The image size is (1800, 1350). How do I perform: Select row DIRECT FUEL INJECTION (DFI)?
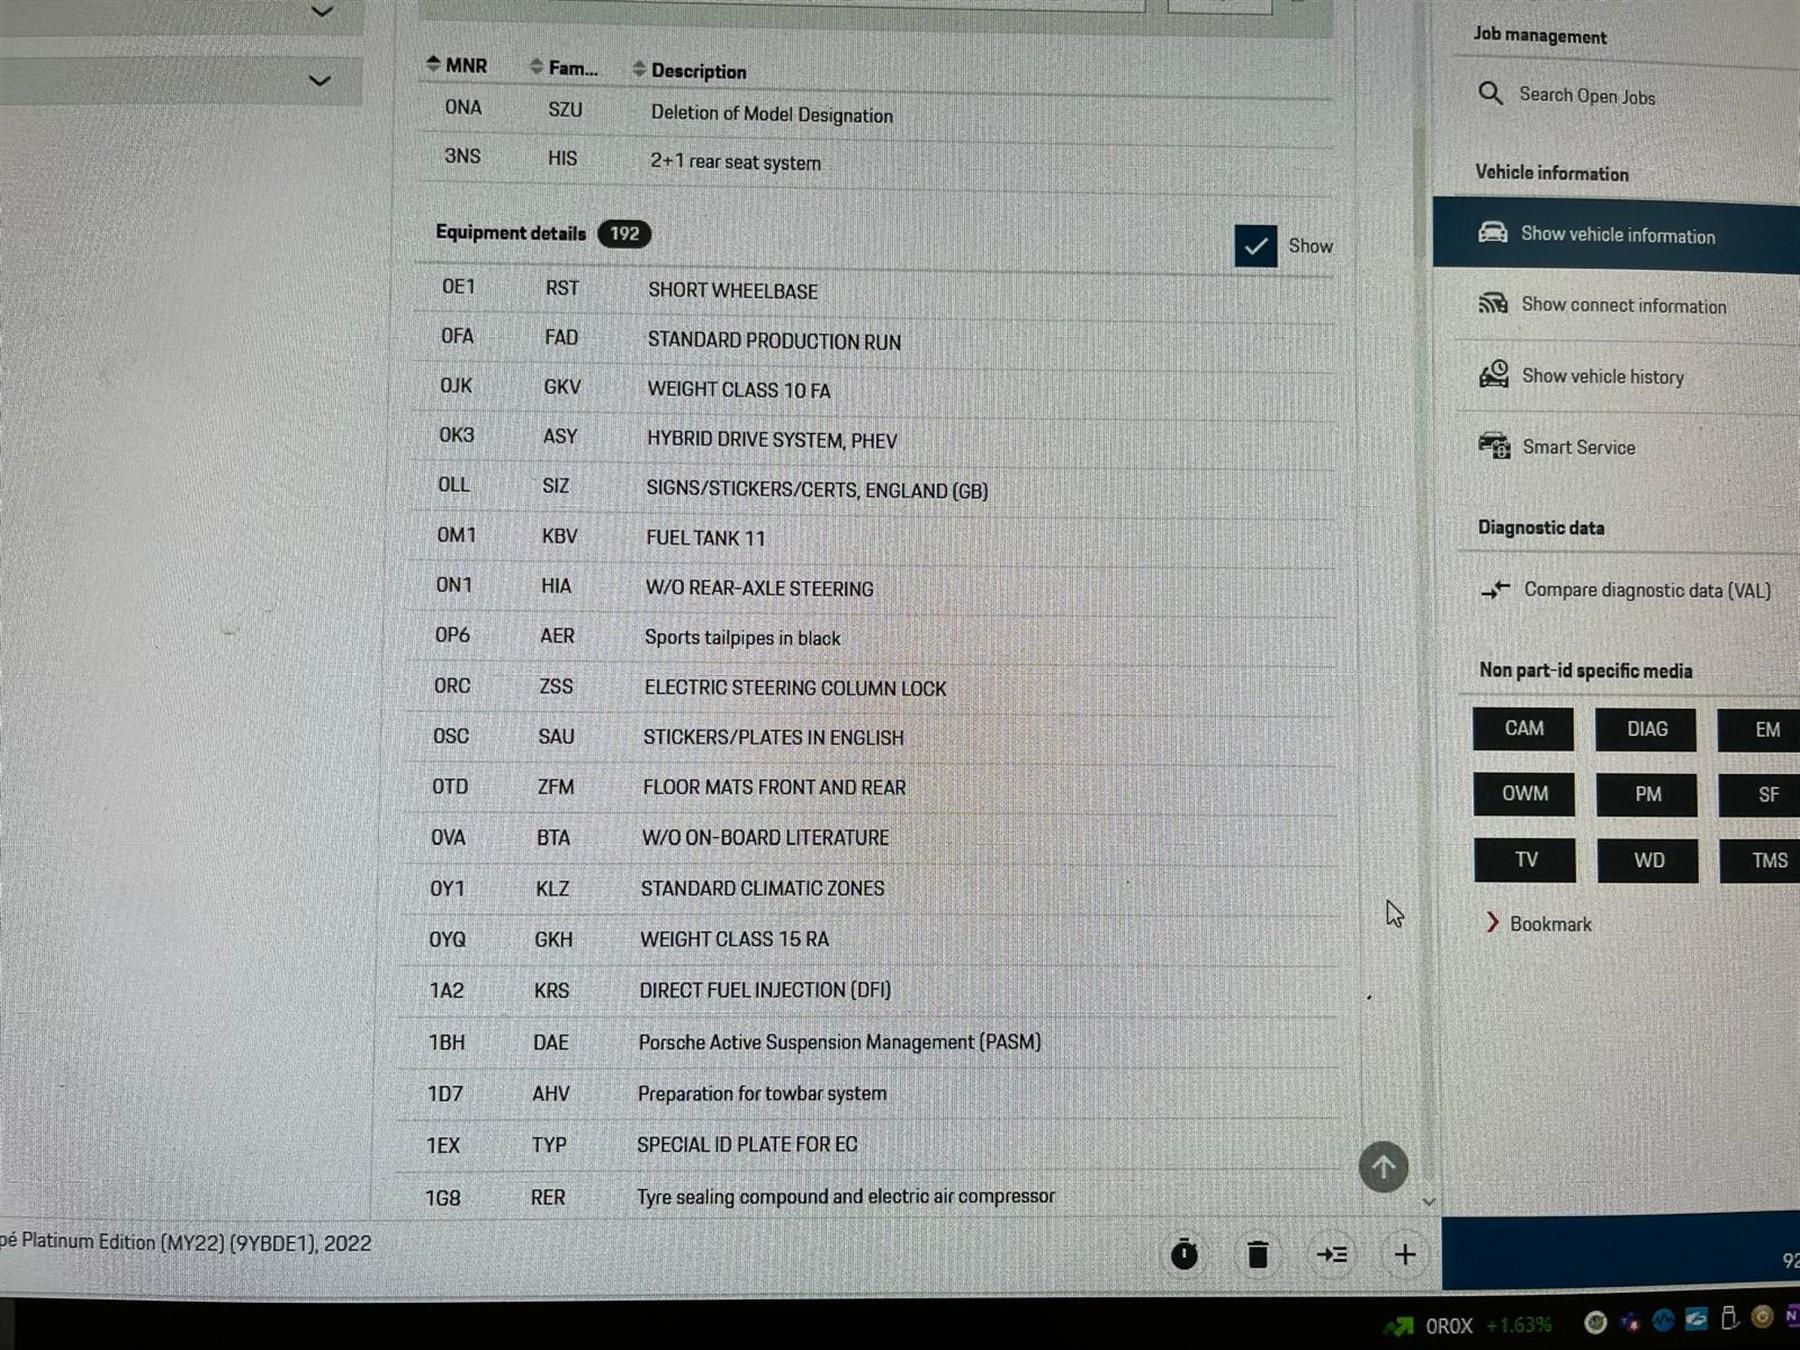(x=868, y=990)
